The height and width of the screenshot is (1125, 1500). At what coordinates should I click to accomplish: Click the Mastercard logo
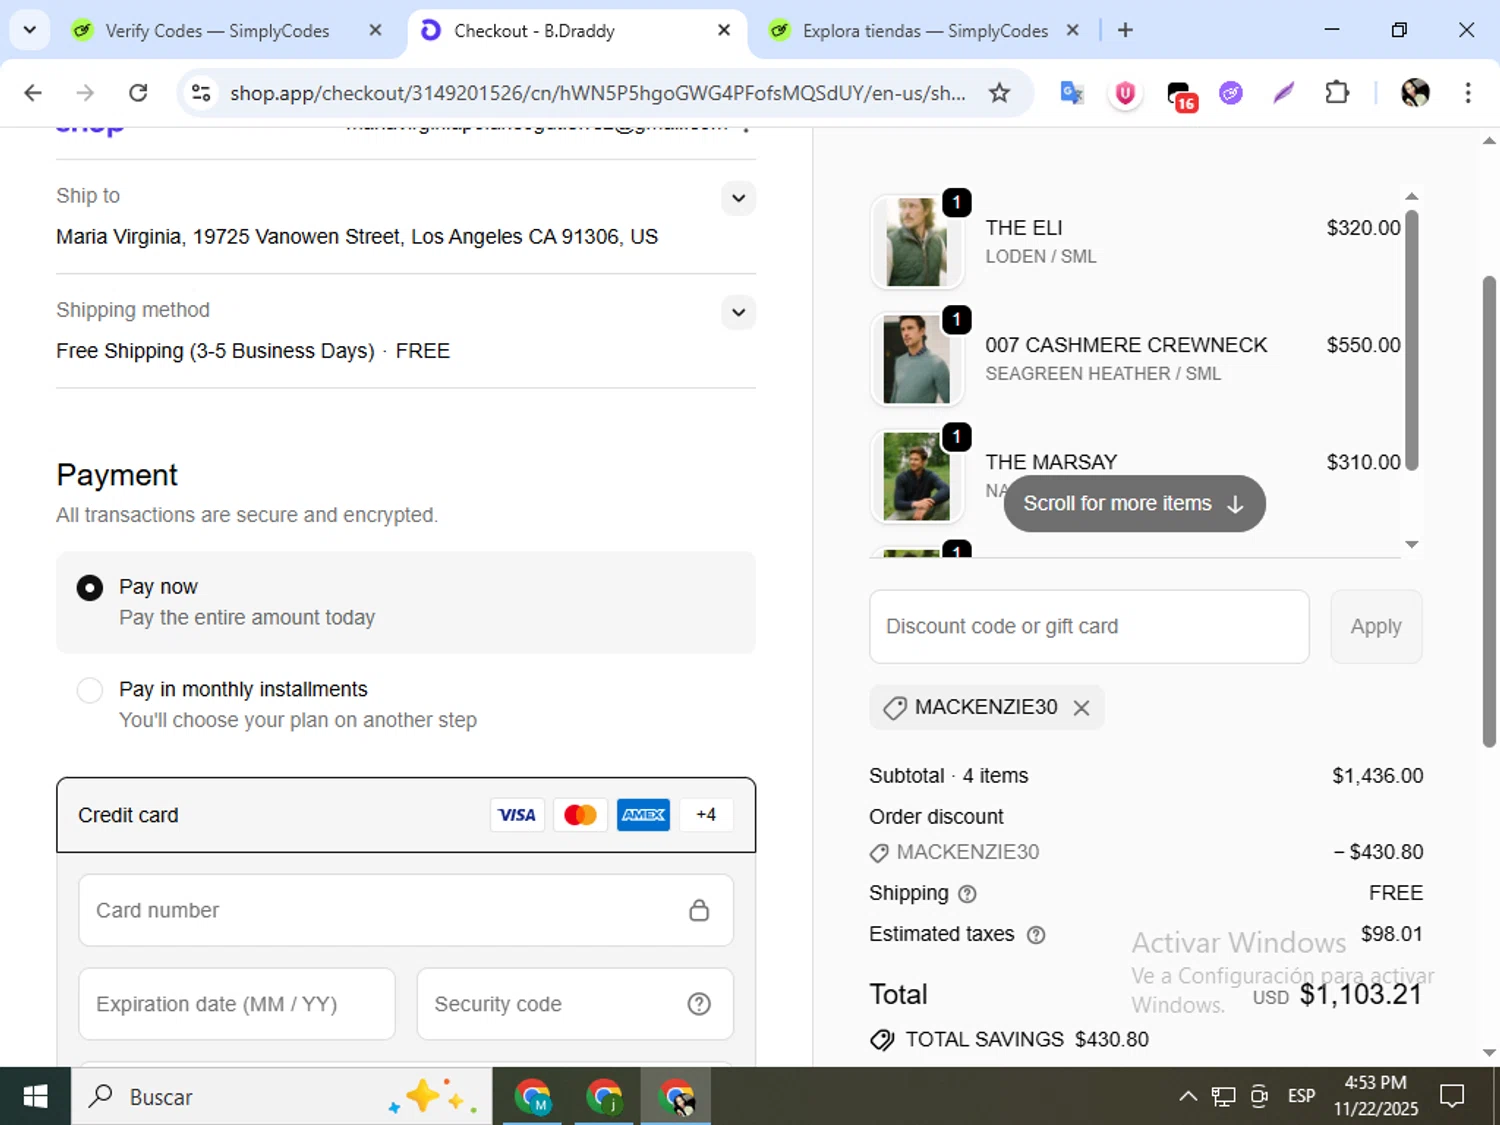[580, 815]
